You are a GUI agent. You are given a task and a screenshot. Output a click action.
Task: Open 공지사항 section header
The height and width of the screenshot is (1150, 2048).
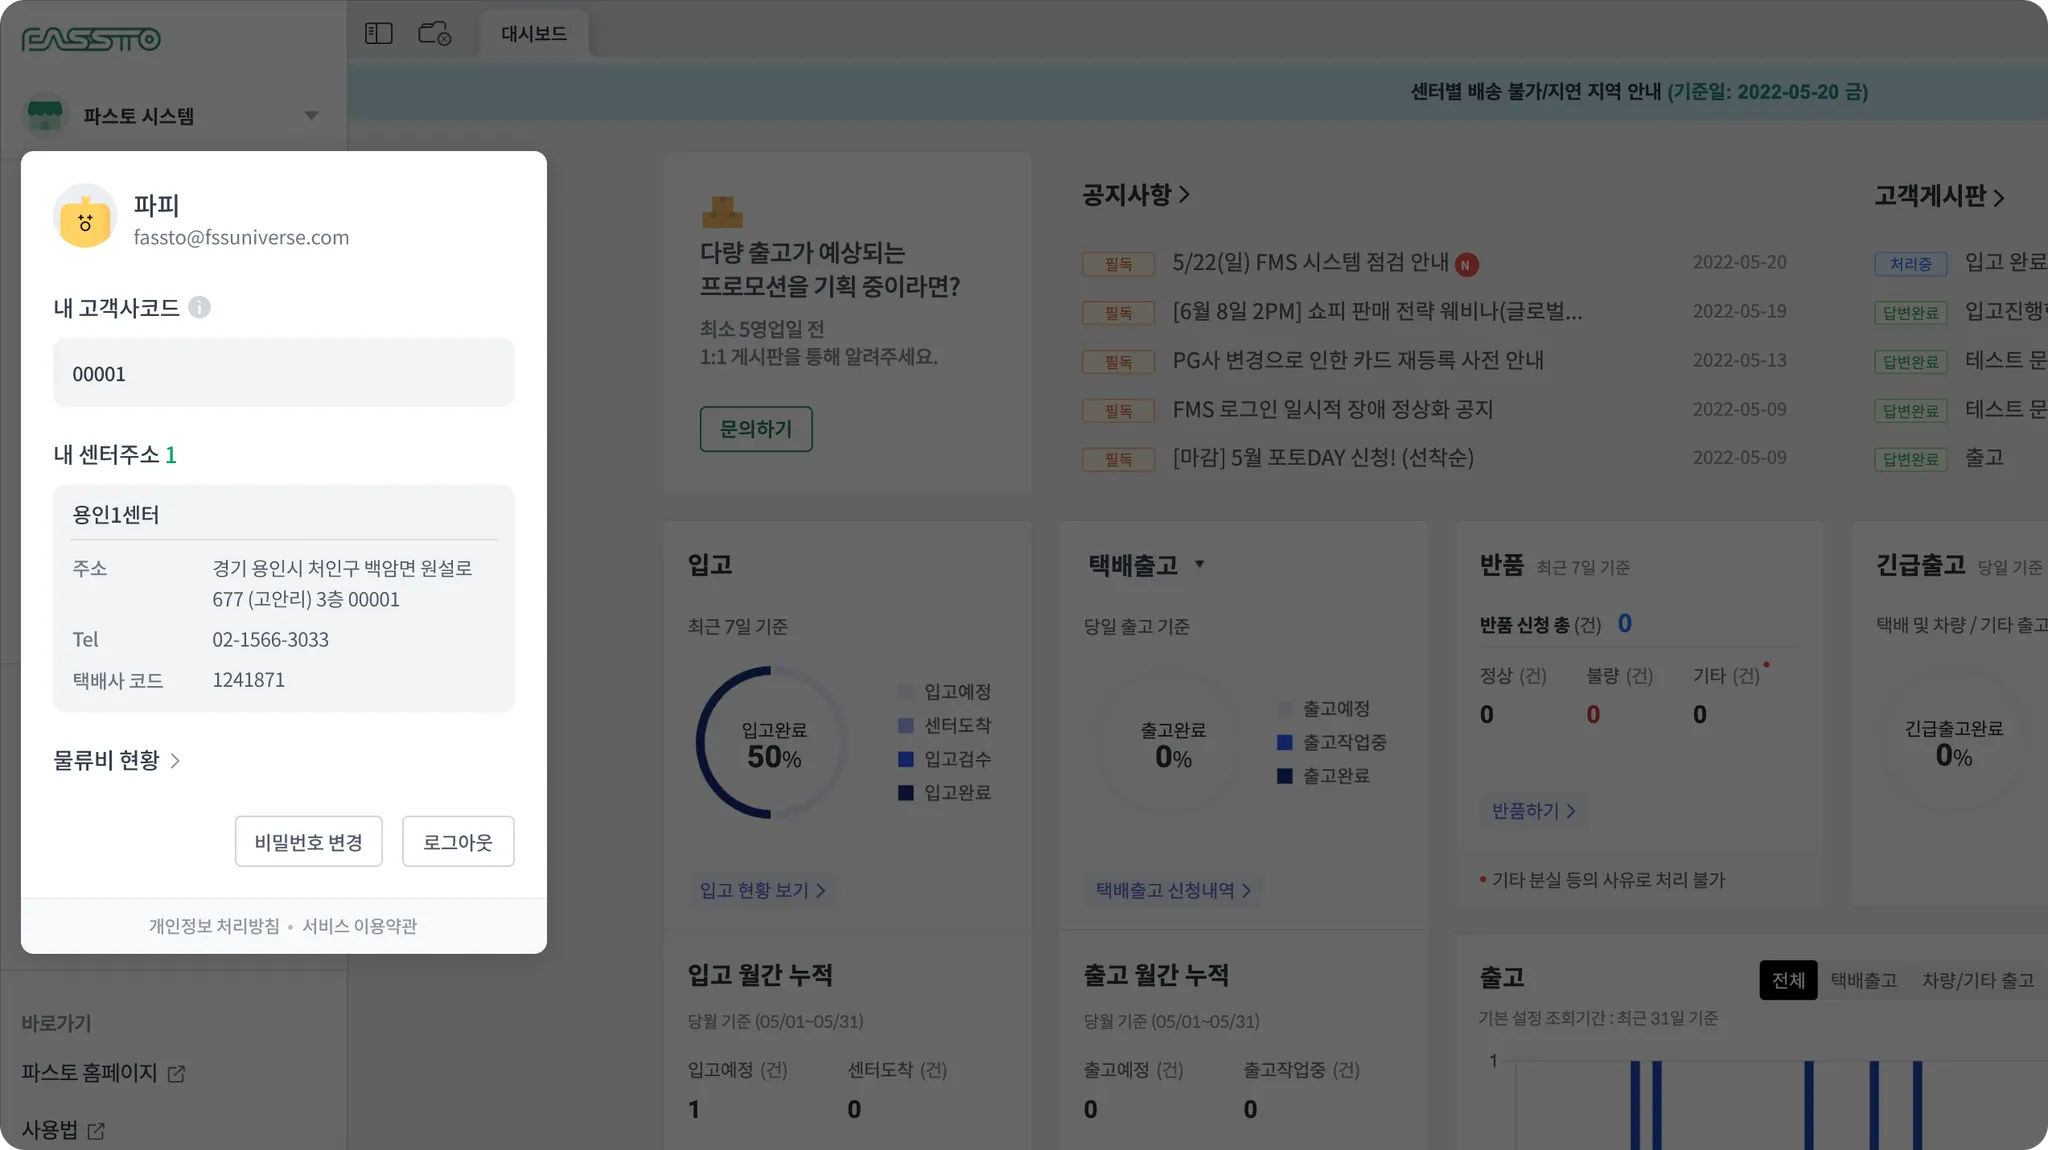(1135, 195)
